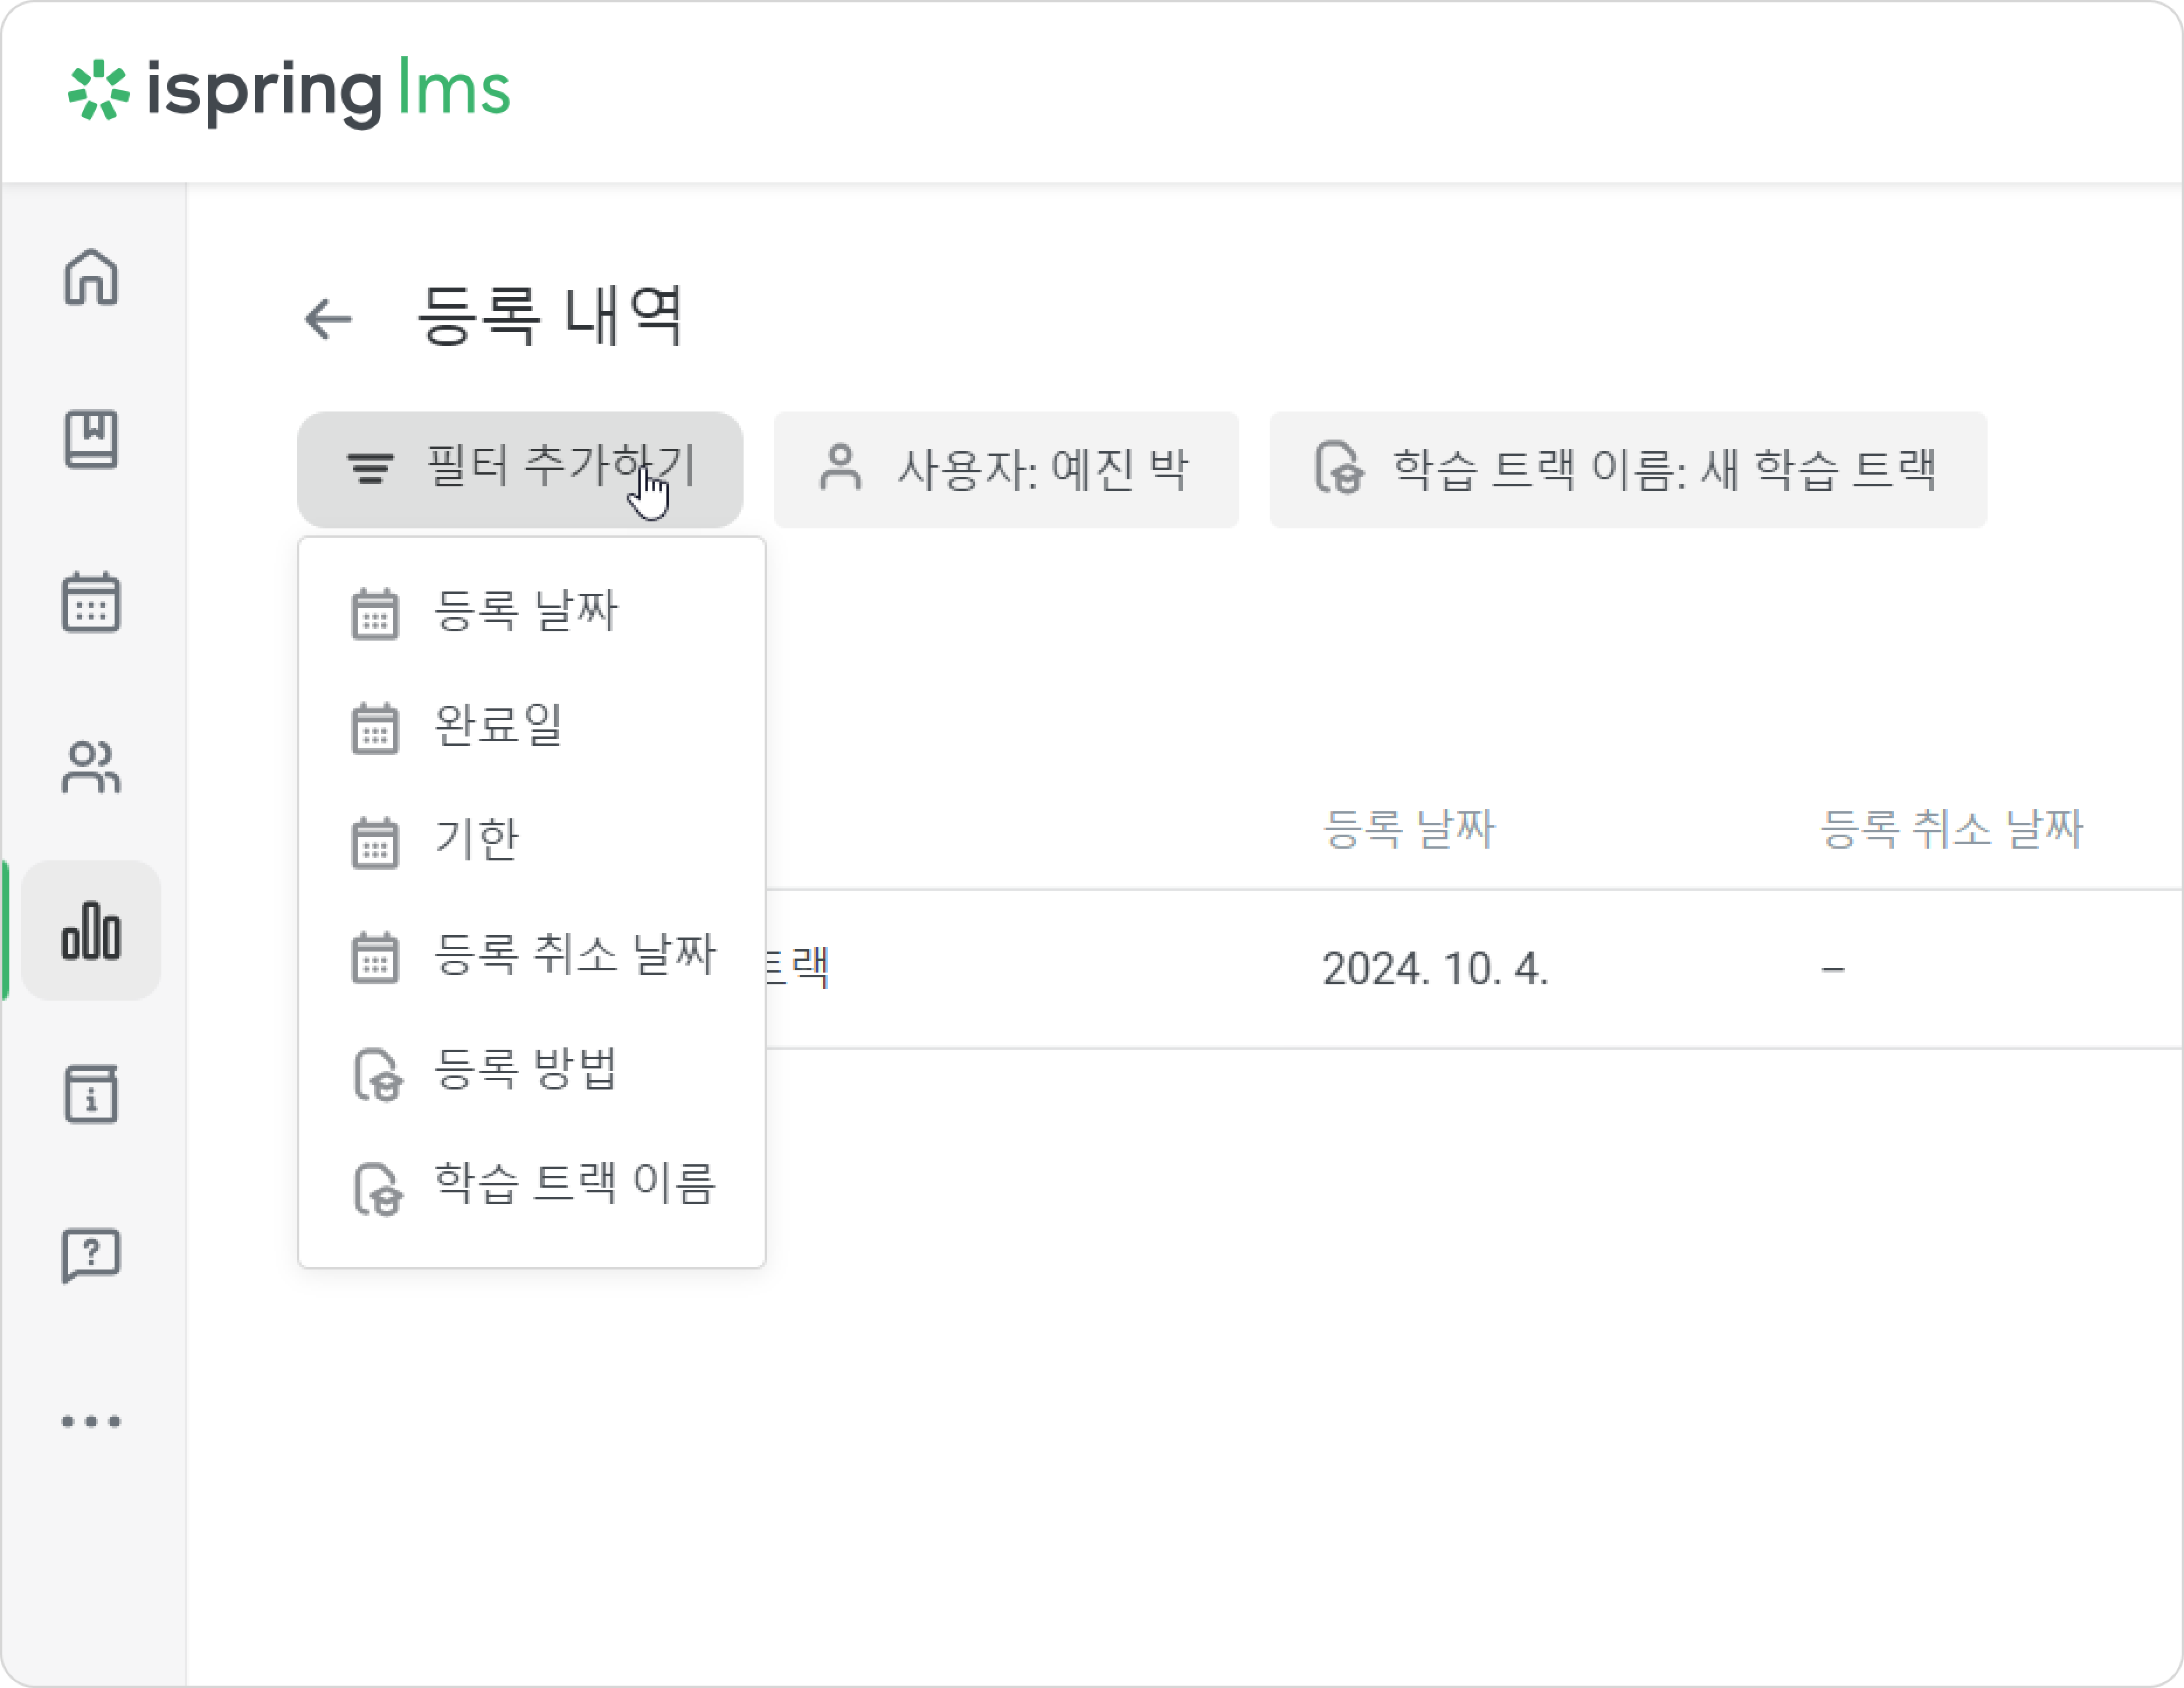Screen dimensions: 2184x1688
Task: Open the Reports bar chart icon
Action: point(91,930)
